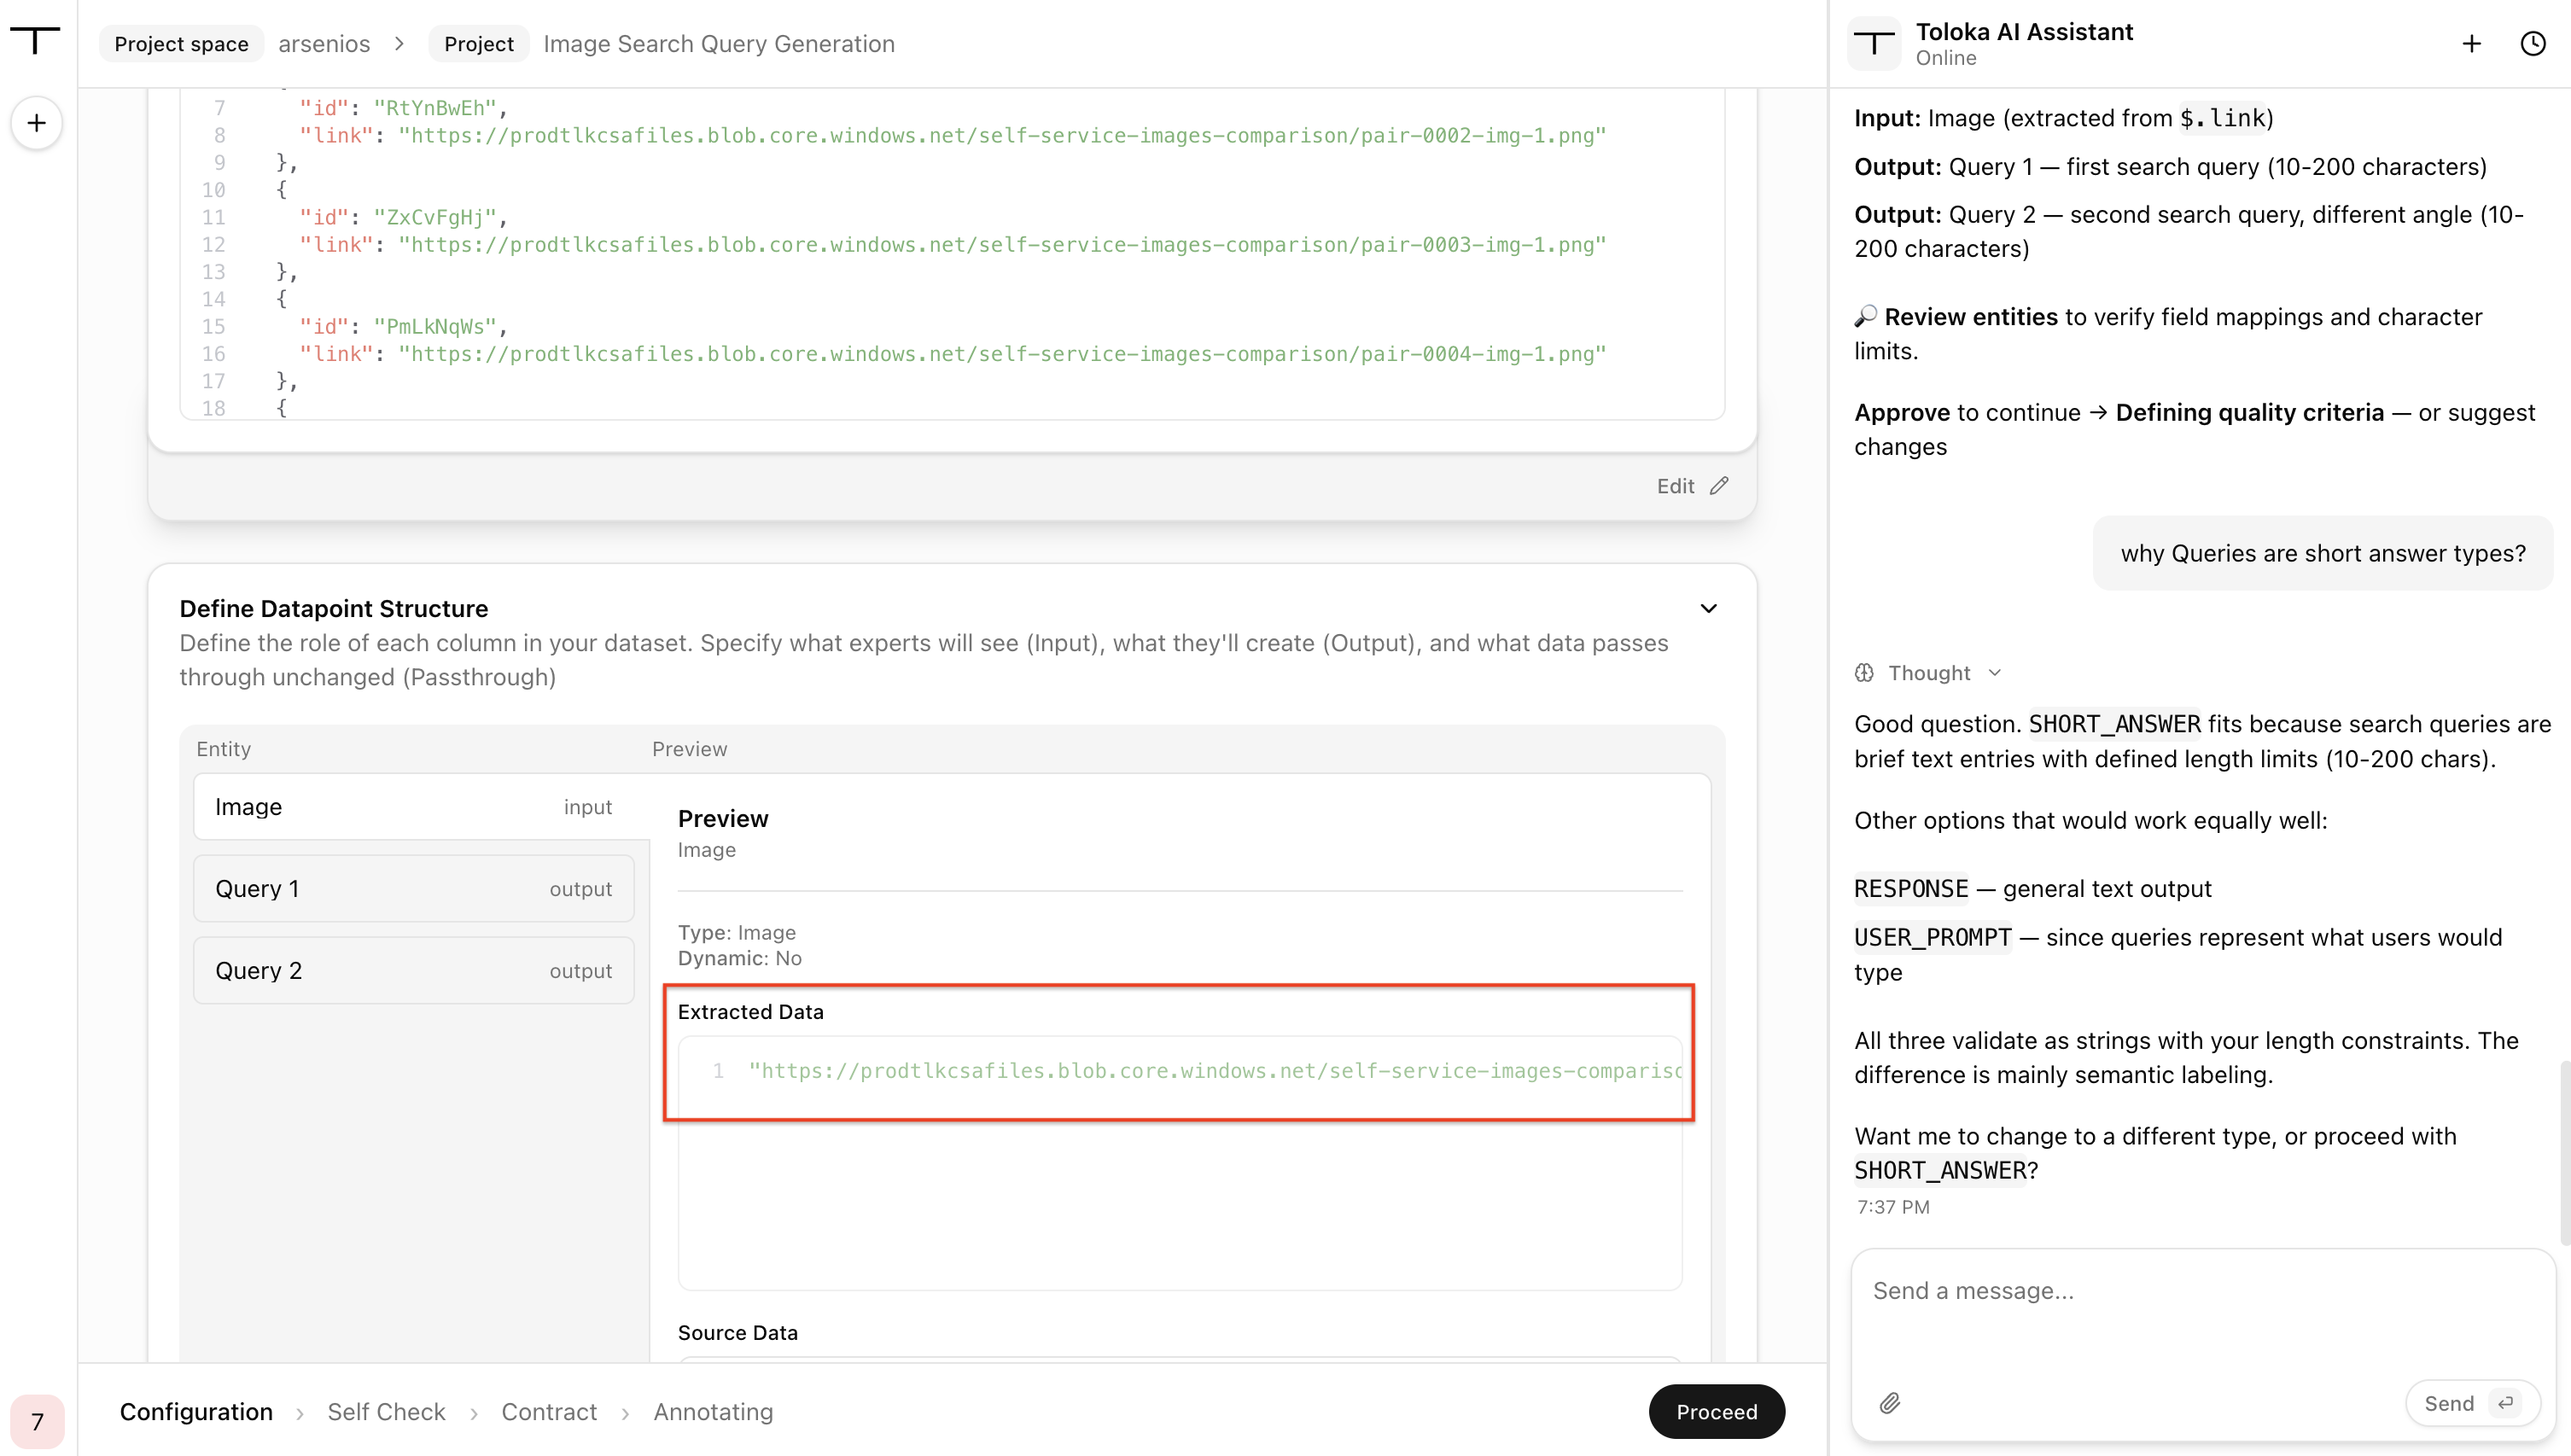Click the Toloka AI Assistant title
This screenshot has width=2571, height=1456.
(2024, 32)
